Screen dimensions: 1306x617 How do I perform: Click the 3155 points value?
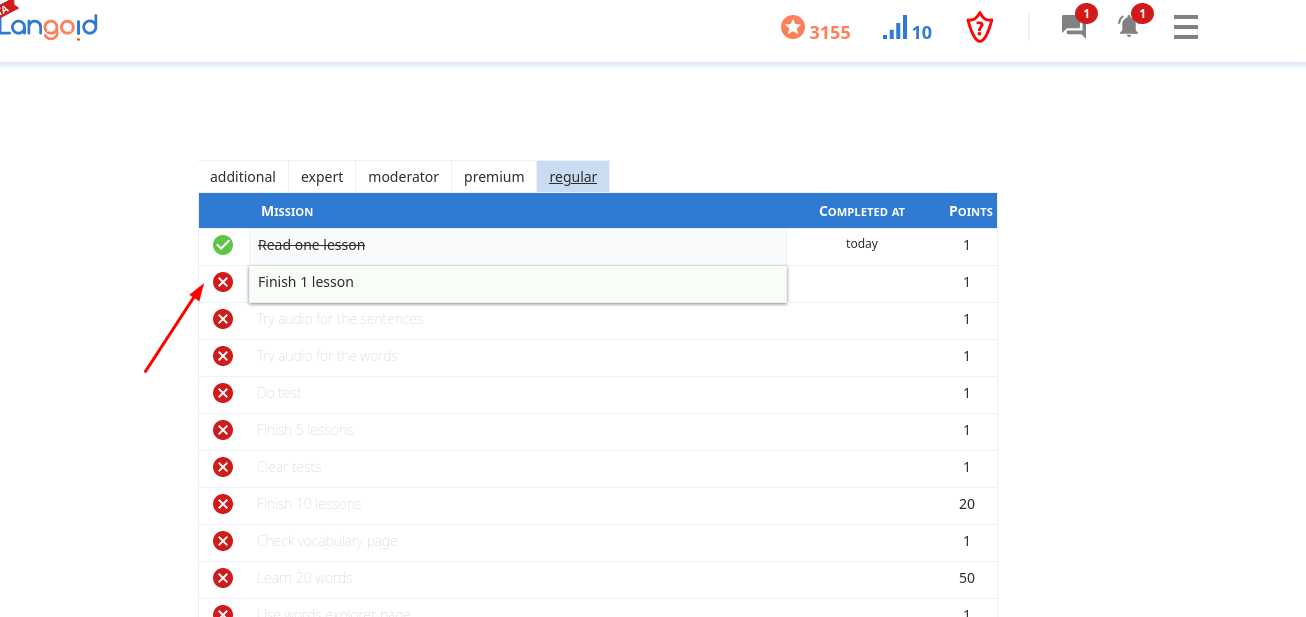pos(830,32)
